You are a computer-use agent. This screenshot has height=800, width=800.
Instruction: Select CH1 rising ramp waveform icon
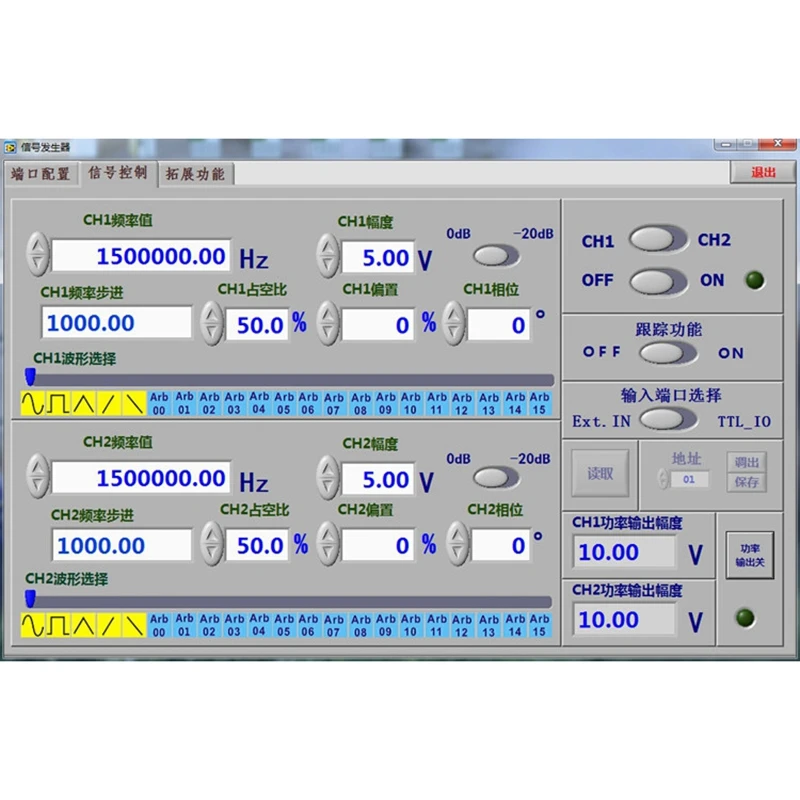(108, 404)
